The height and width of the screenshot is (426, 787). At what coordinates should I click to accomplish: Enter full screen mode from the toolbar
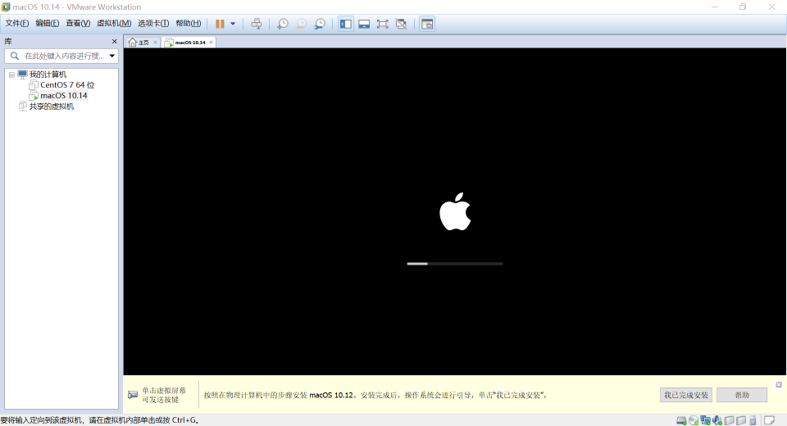click(x=382, y=24)
